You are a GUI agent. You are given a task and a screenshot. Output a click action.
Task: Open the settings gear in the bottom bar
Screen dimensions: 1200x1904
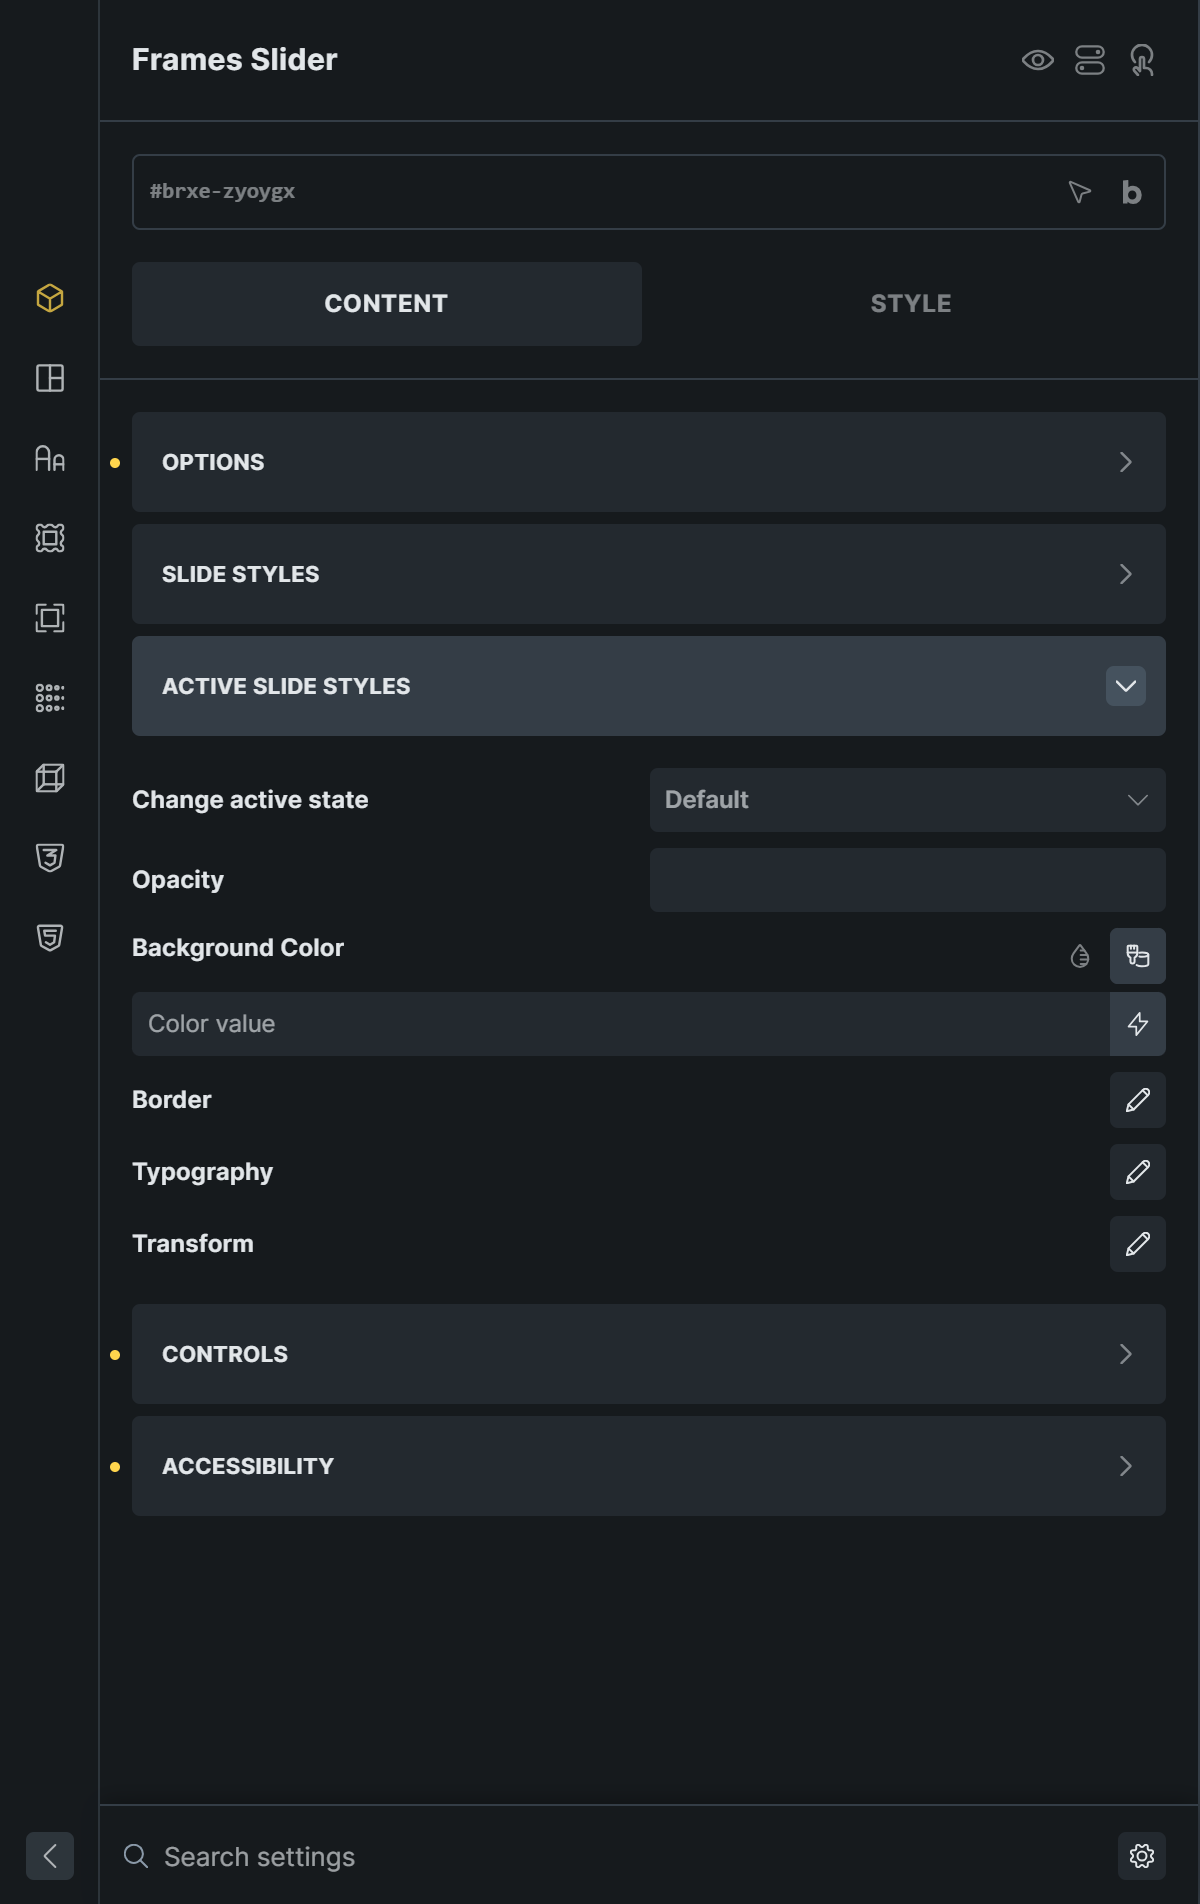pos(1142,1856)
